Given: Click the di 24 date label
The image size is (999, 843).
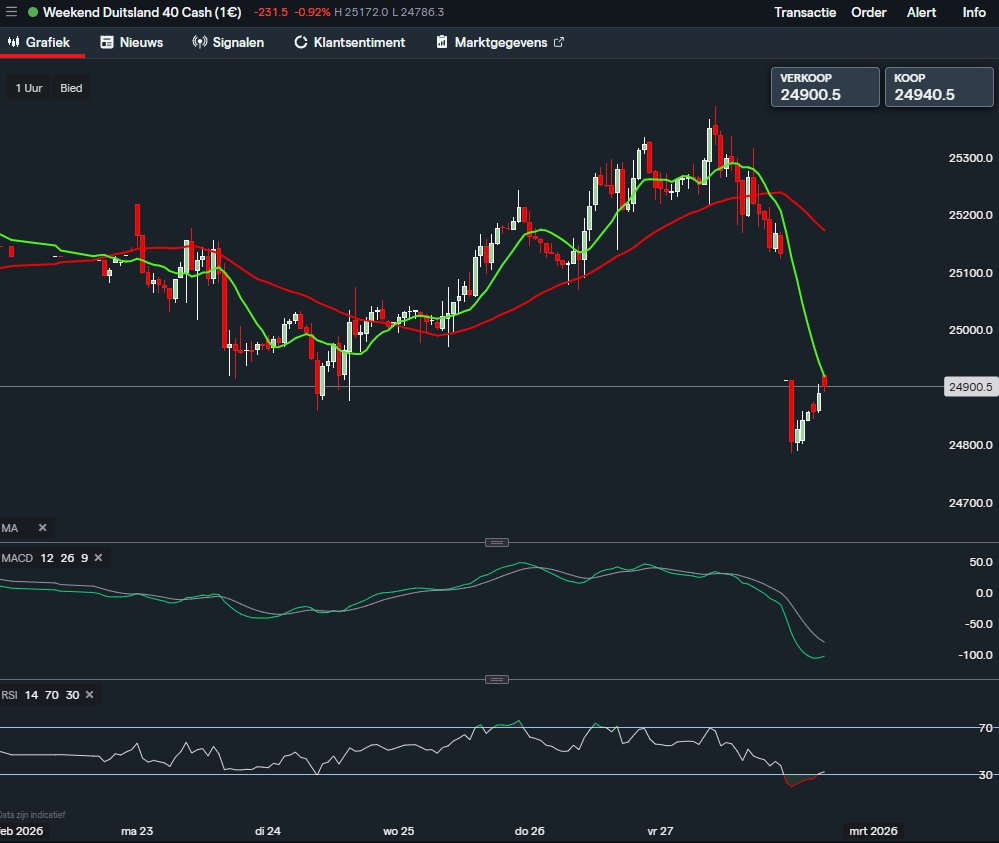Looking at the screenshot, I should (268, 831).
